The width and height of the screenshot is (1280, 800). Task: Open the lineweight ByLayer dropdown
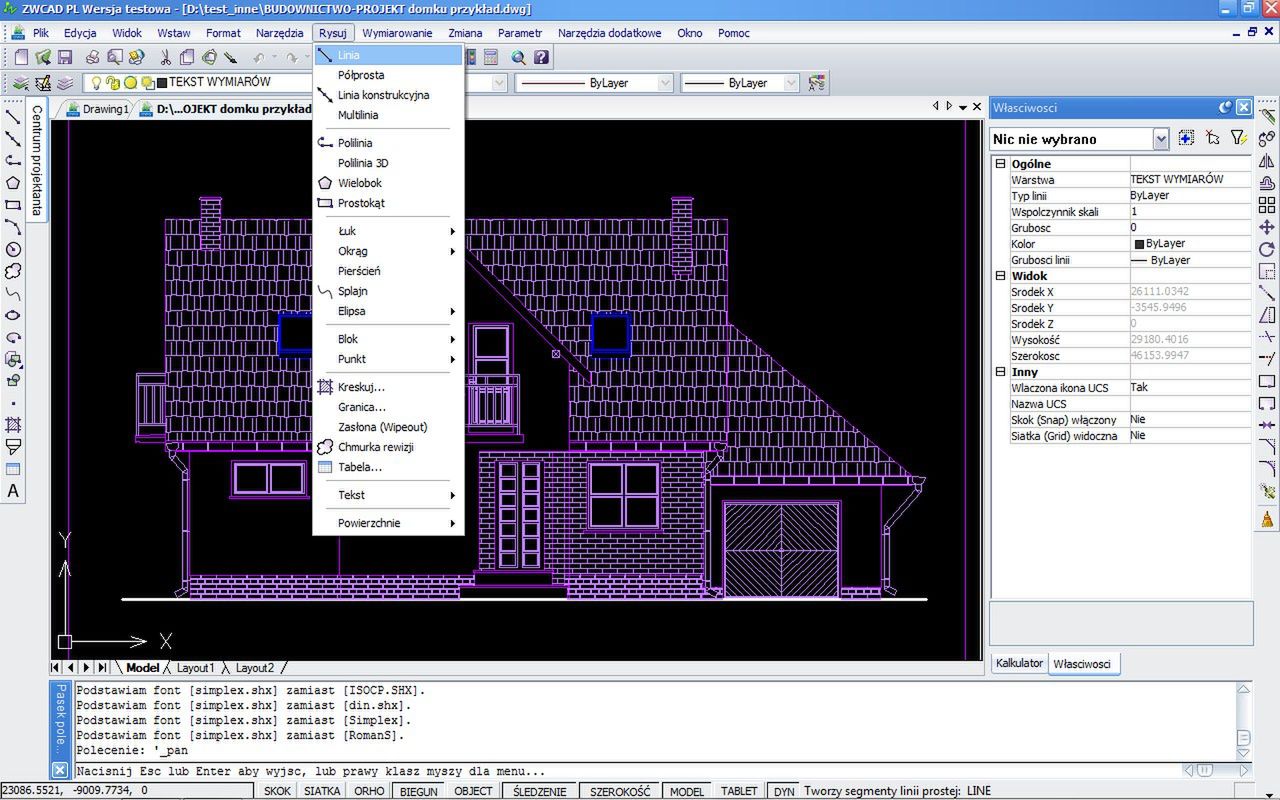[x=791, y=83]
